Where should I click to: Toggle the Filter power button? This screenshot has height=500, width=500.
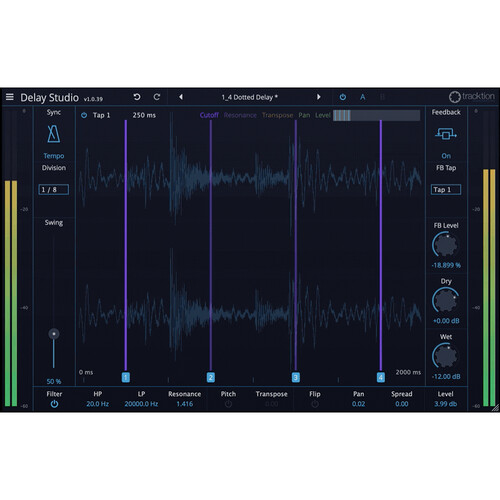pos(54,404)
